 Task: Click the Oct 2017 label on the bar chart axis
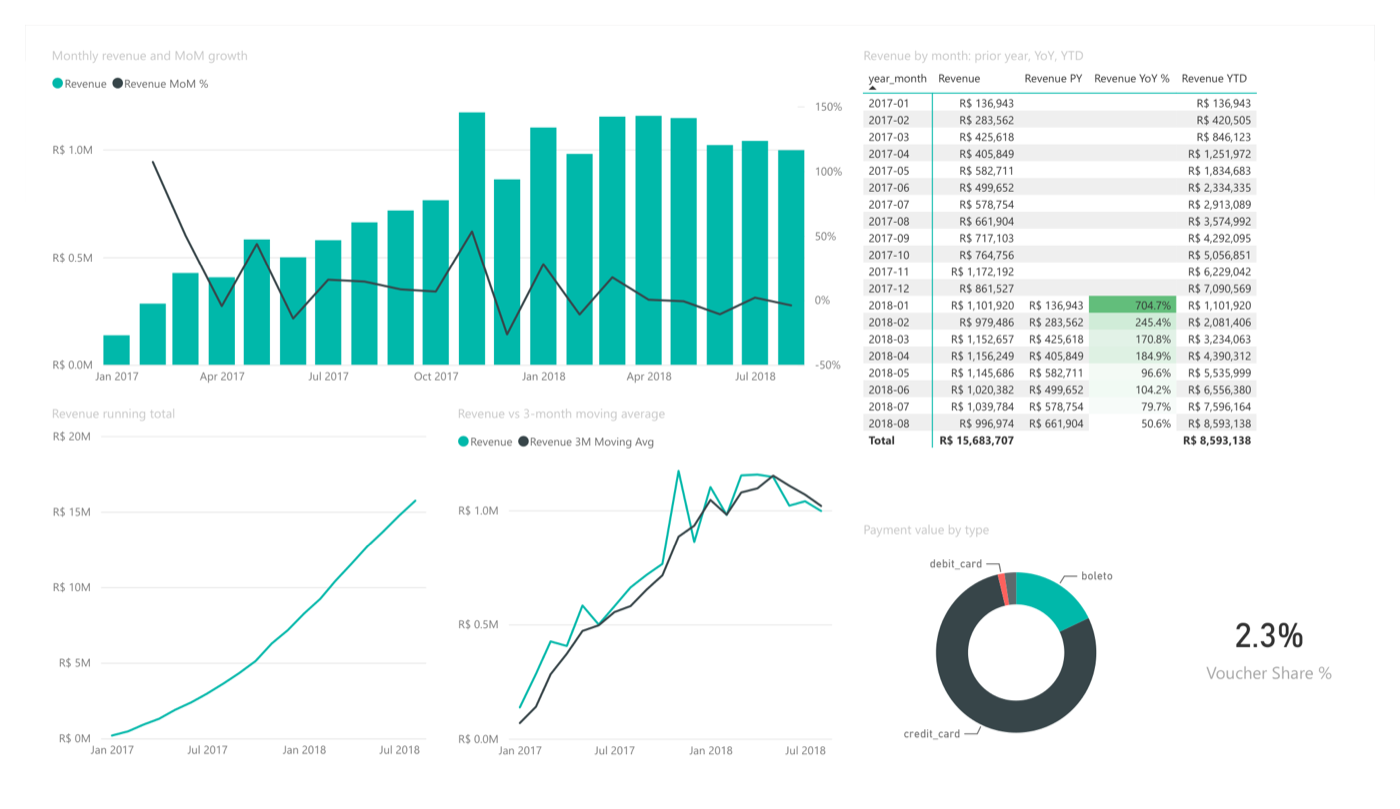point(436,376)
